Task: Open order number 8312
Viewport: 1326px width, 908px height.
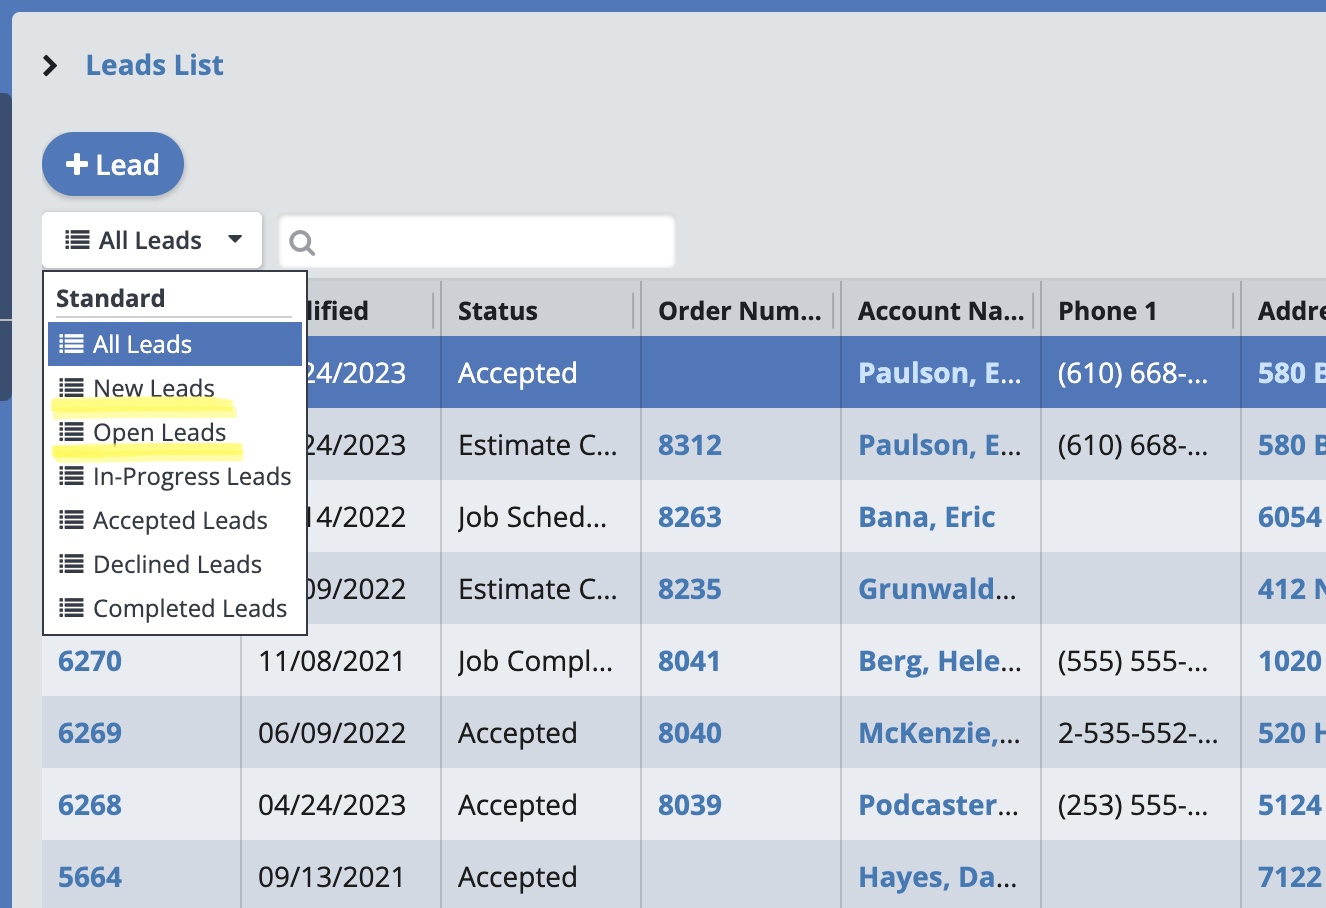Action: pyautogui.click(x=690, y=444)
